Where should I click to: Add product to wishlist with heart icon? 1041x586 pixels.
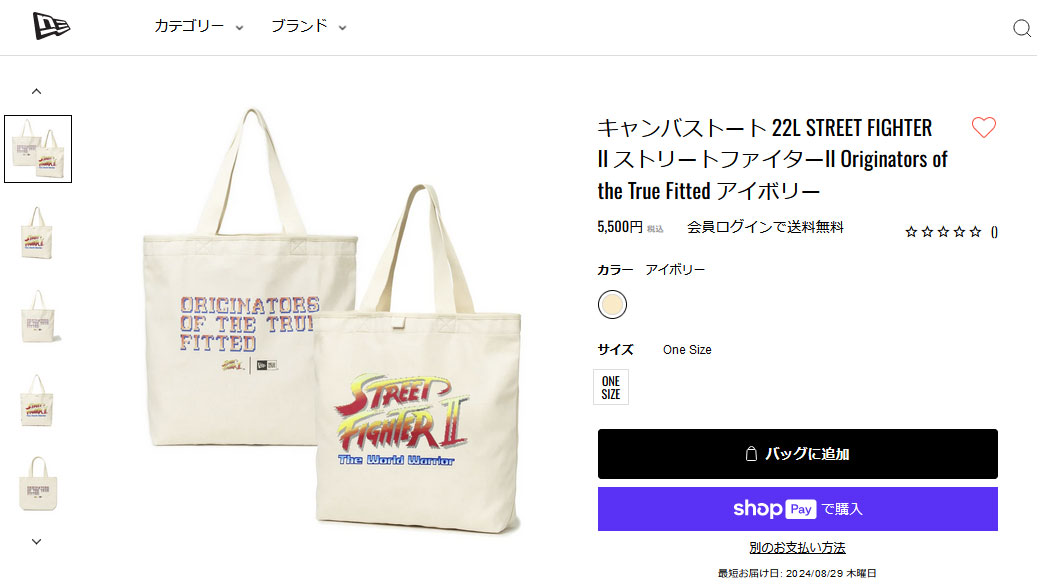click(983, 127)
